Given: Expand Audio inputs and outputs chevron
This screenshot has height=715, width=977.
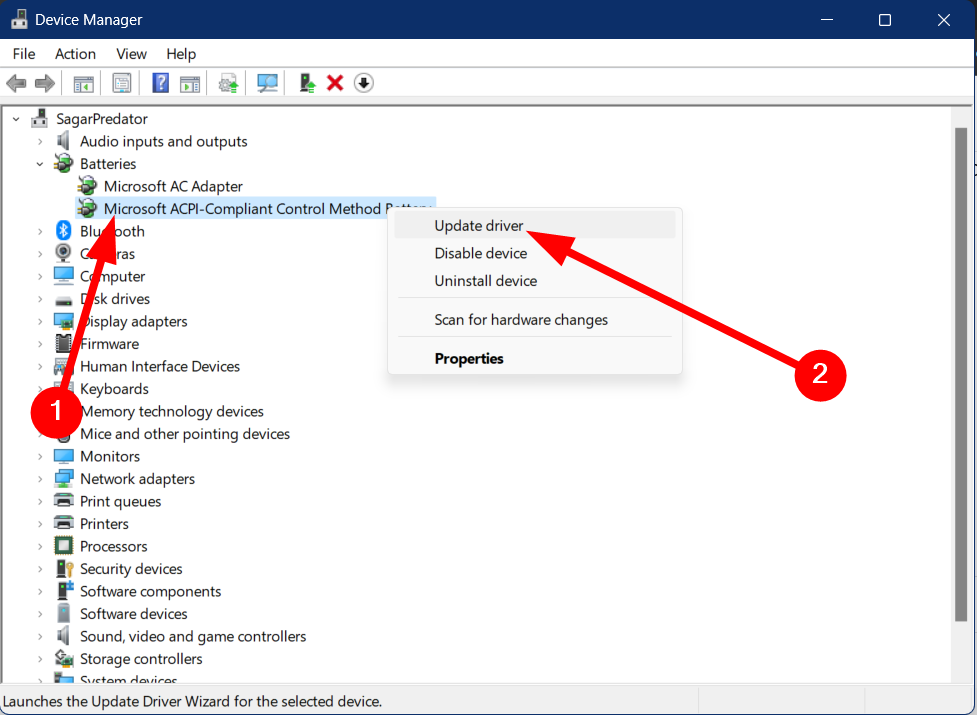Looking at the screenshot, I should (x=40, y=141).
